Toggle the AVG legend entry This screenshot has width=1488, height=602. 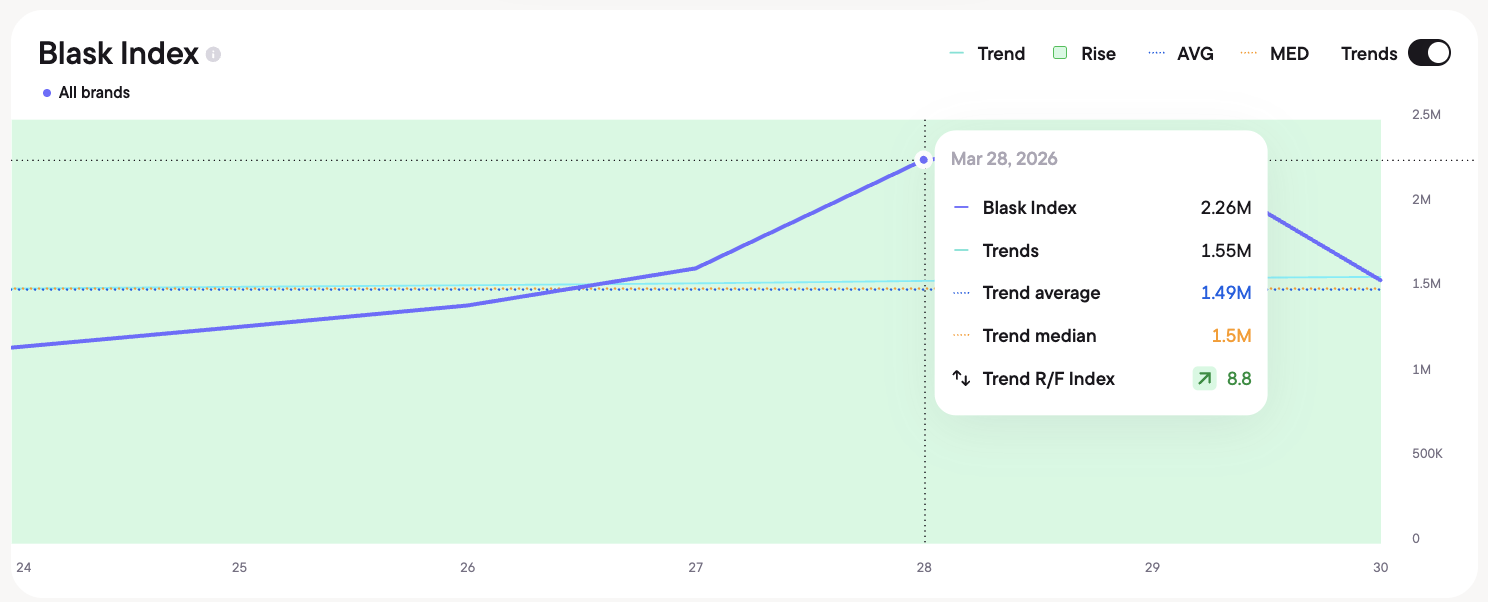point(1182,54)
